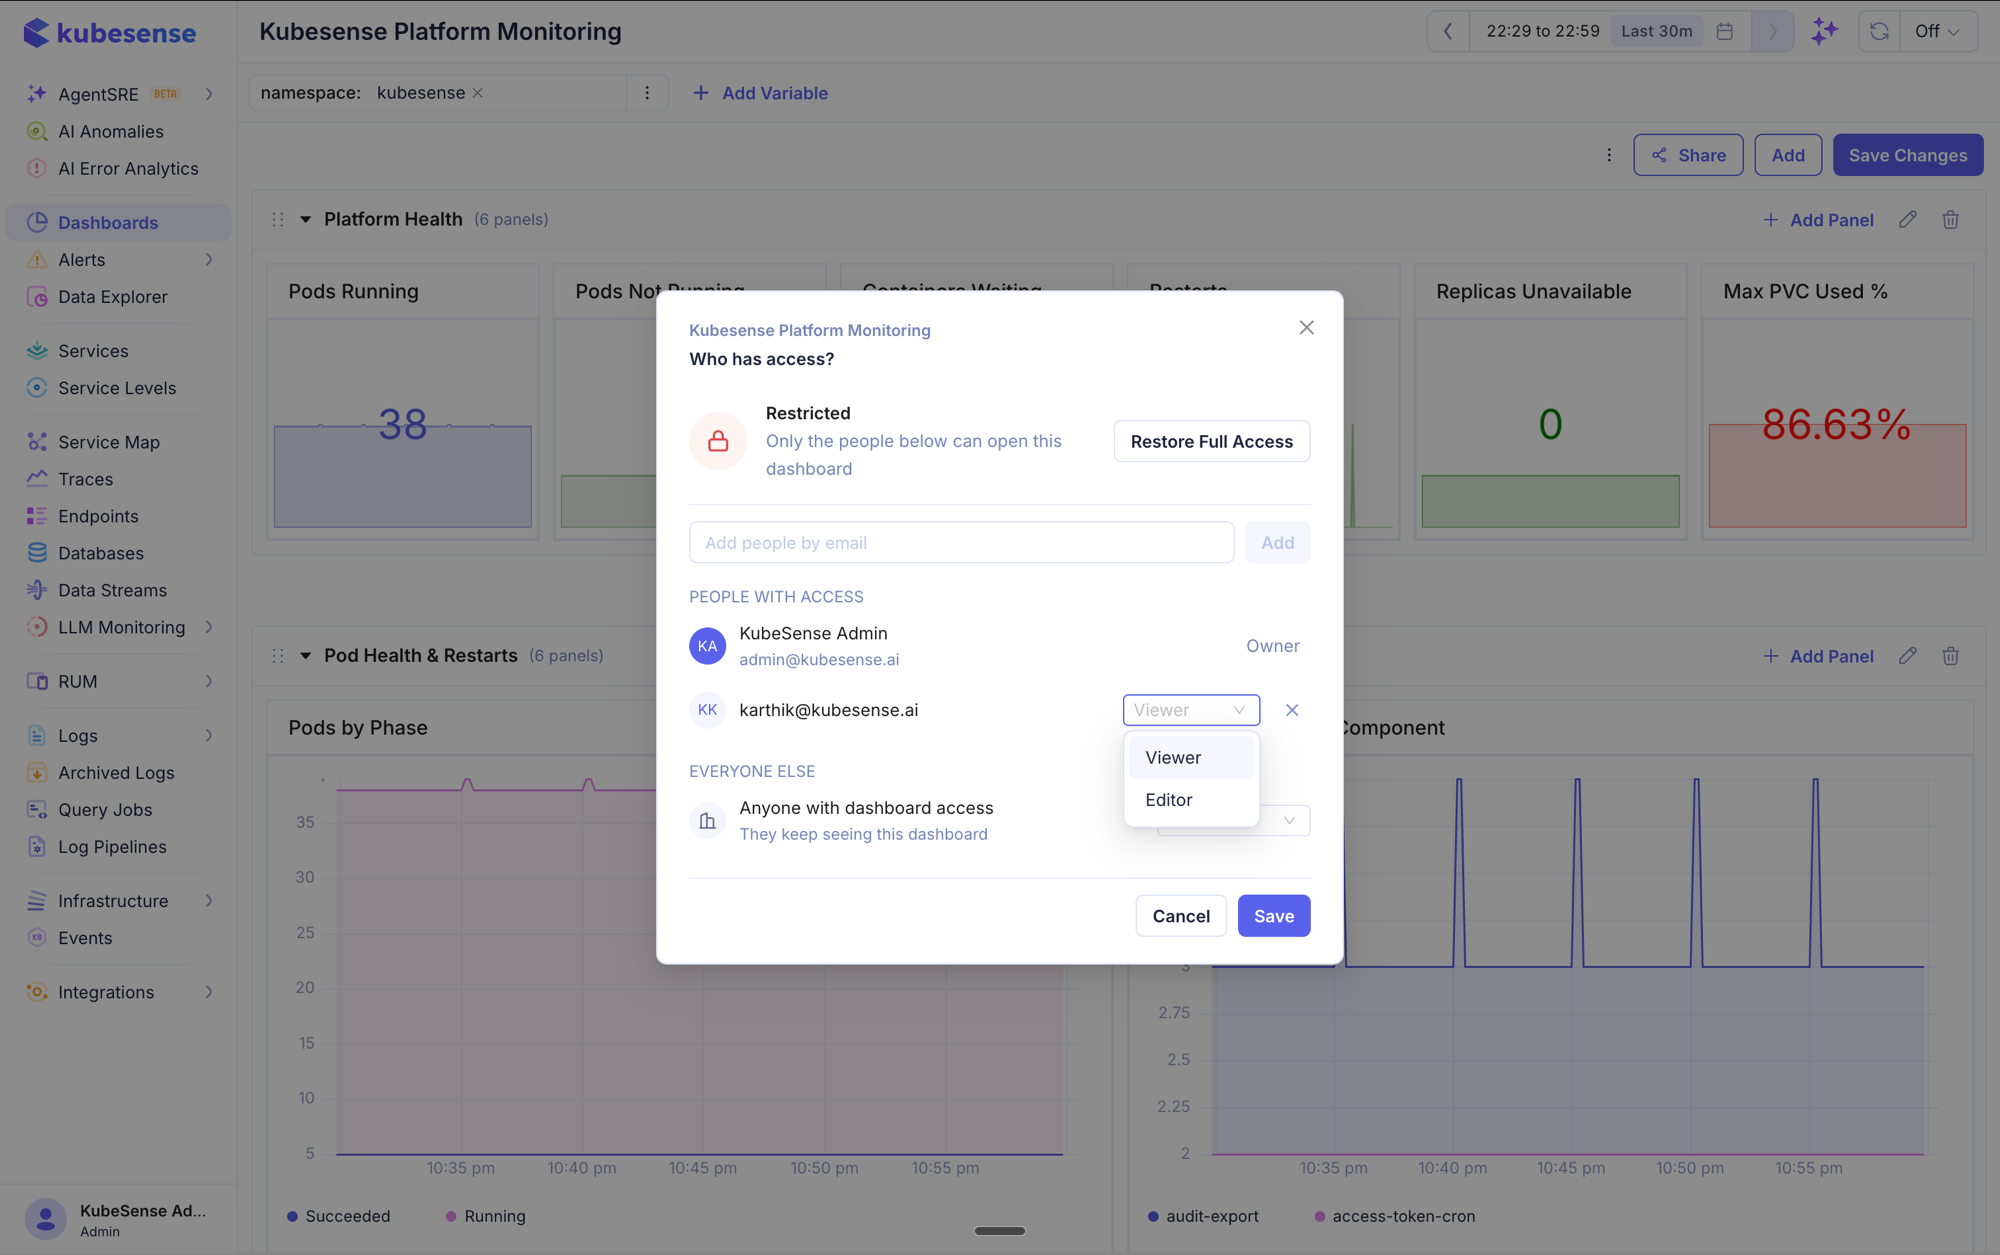Collapse the Platform Health section
Image resolution: width=2000 pixels, height=1255 pixels.
(x=305, y=219)
